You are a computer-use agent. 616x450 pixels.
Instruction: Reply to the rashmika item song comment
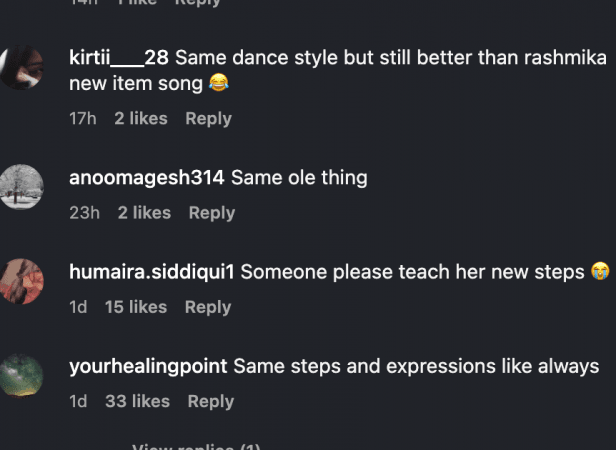coord(208,118)
